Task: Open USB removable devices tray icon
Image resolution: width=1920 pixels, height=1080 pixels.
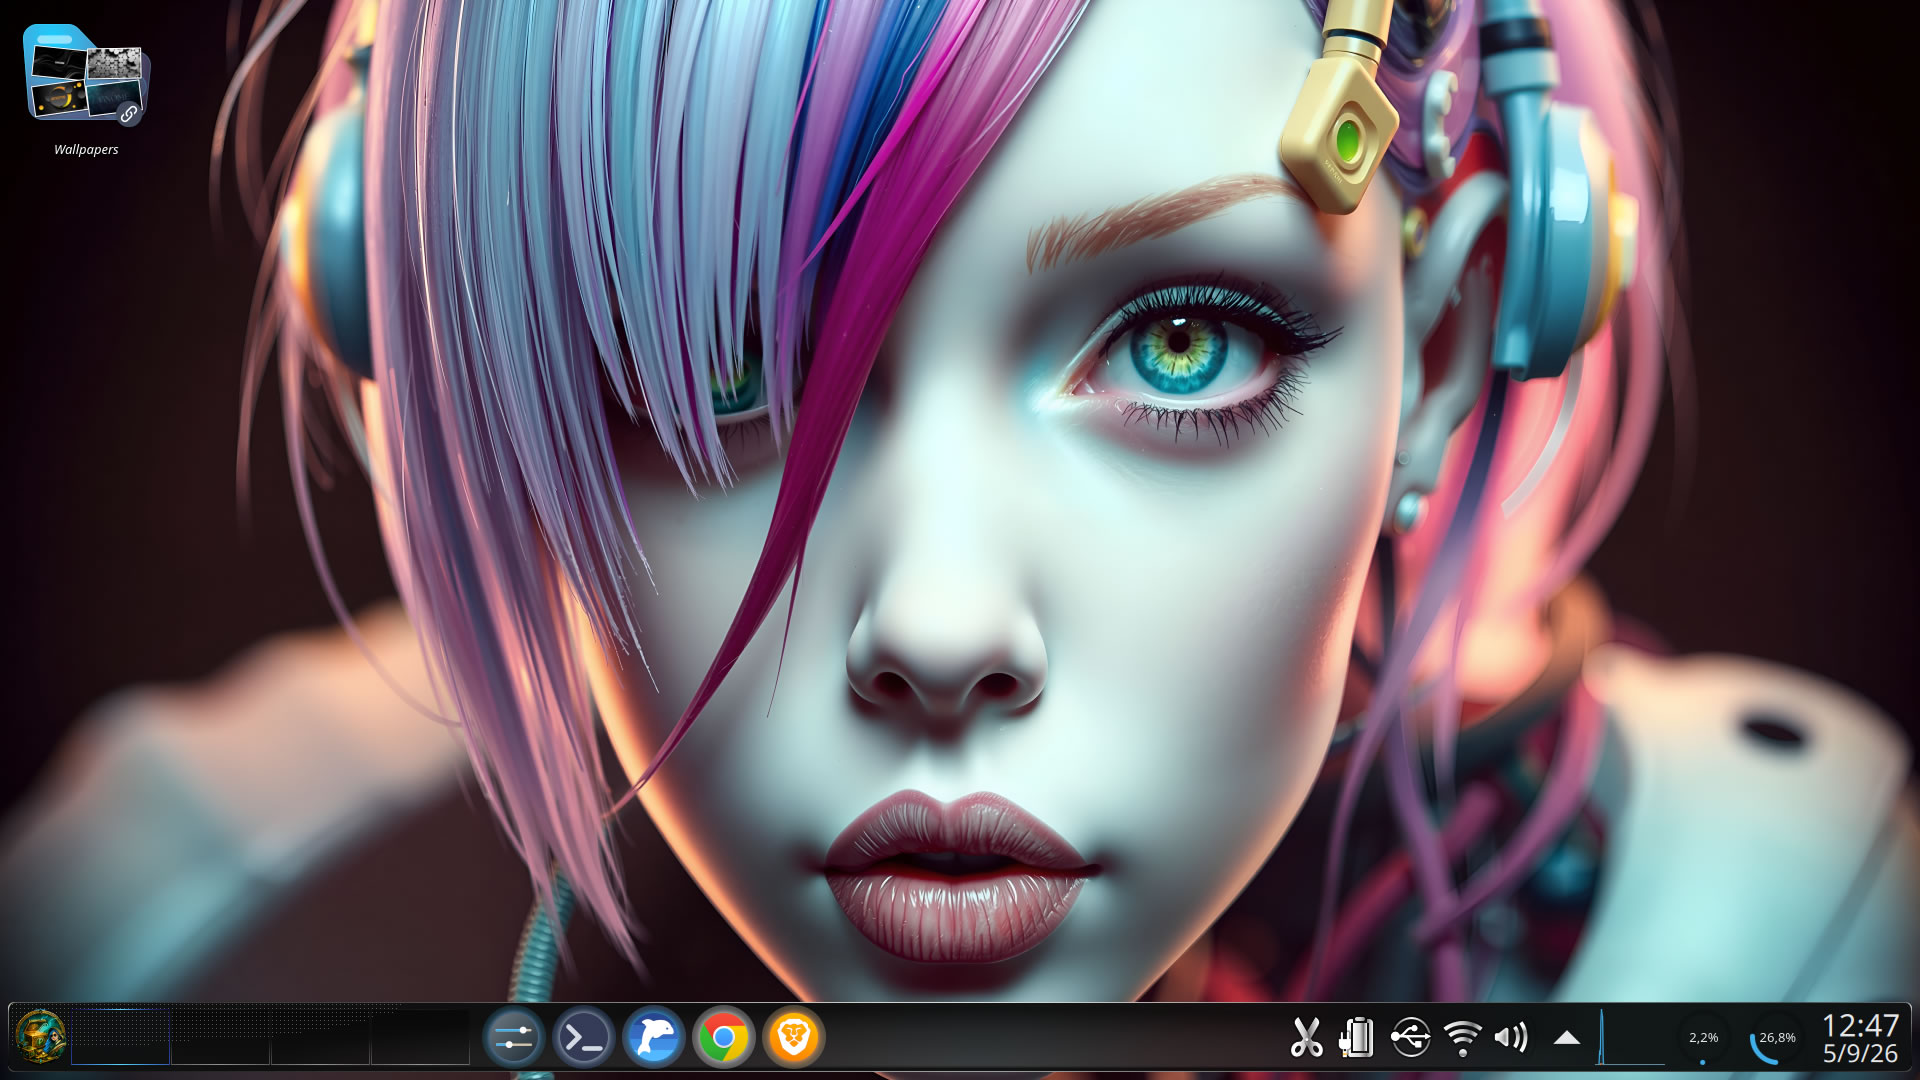Action: 1410,1037
